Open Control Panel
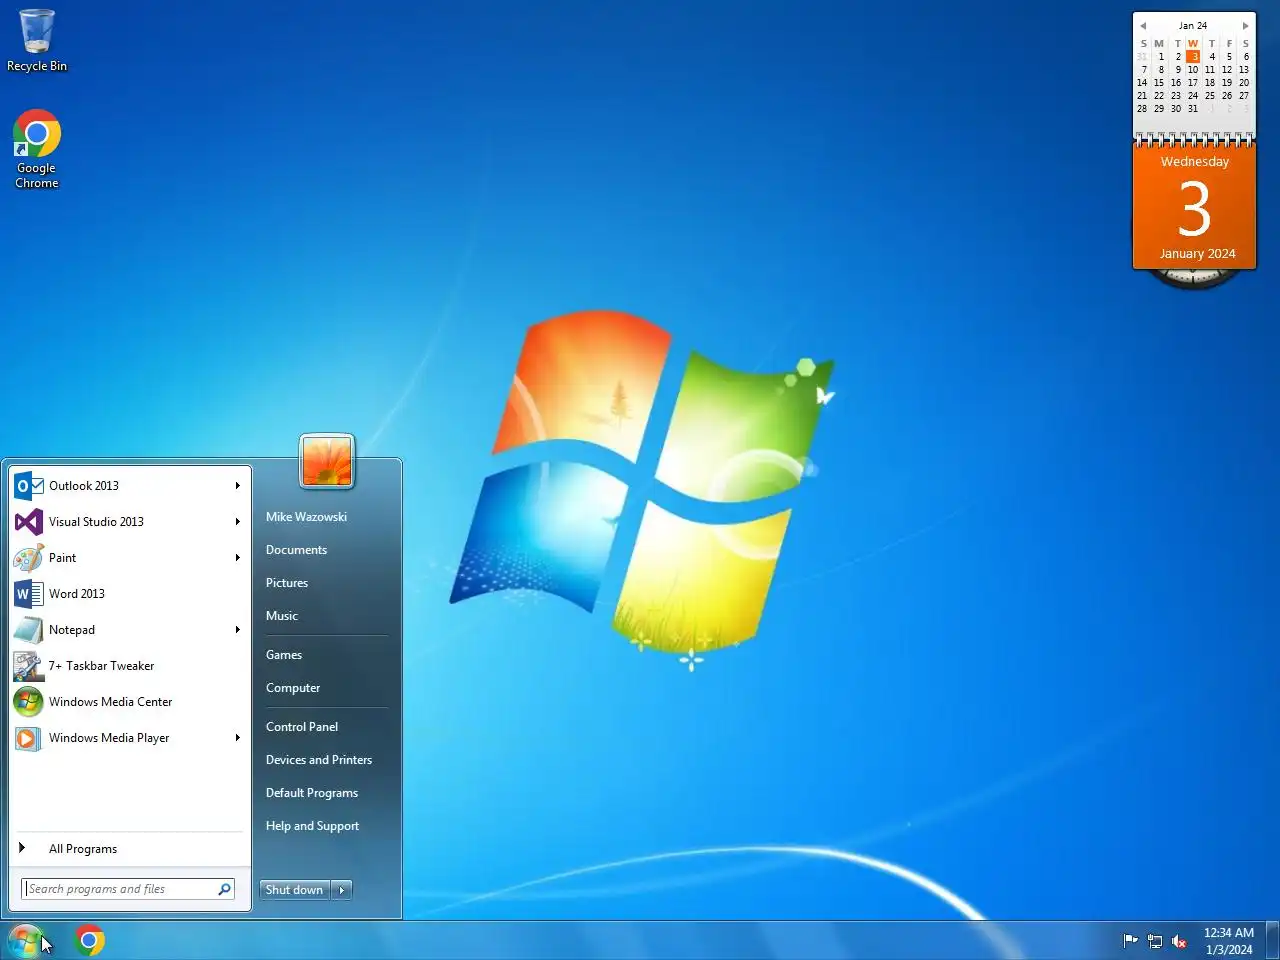 click(302, 727)
